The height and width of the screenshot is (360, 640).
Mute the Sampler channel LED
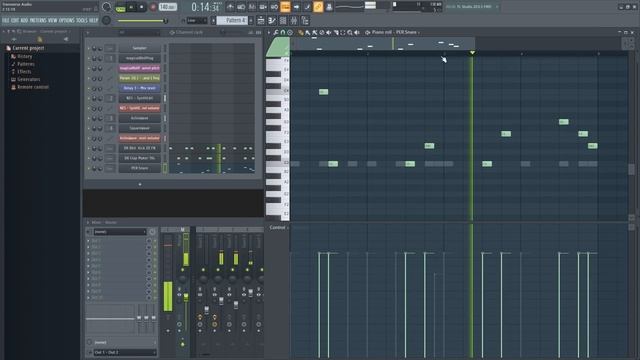click(x=89, y=48)
